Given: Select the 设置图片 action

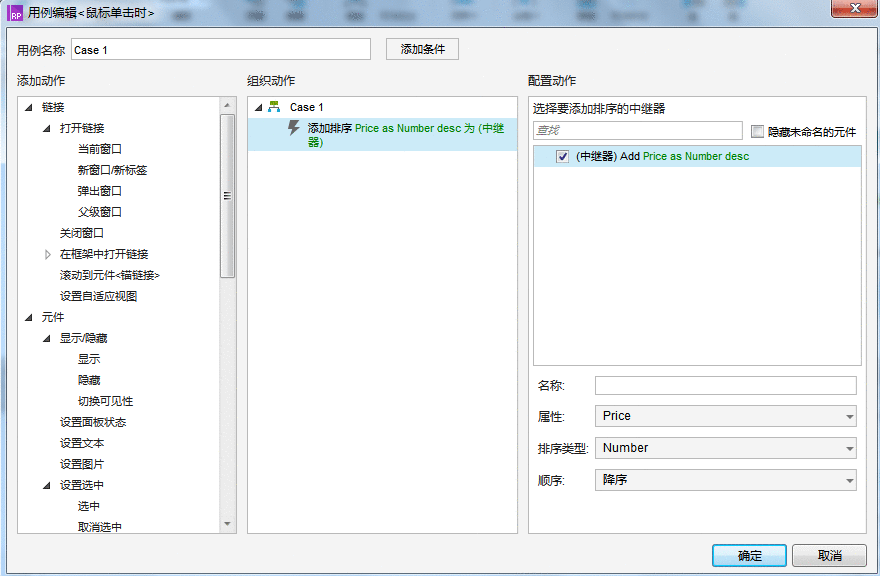Looking at the screenshot, I should point(81,464).
